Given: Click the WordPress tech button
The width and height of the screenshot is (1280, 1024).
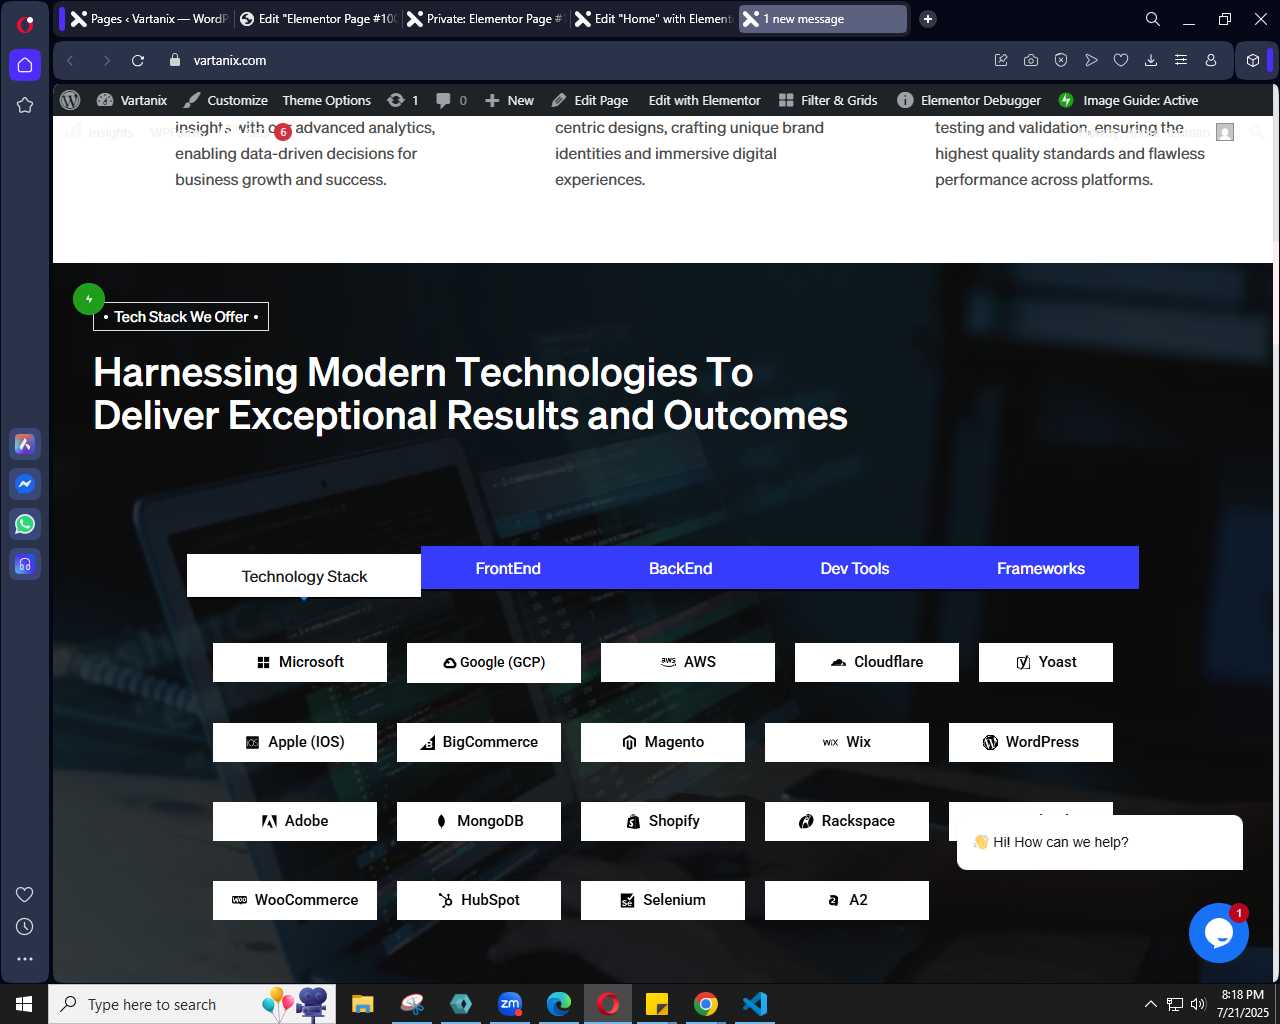Looking at the screenshot, I should [1031, 742].
